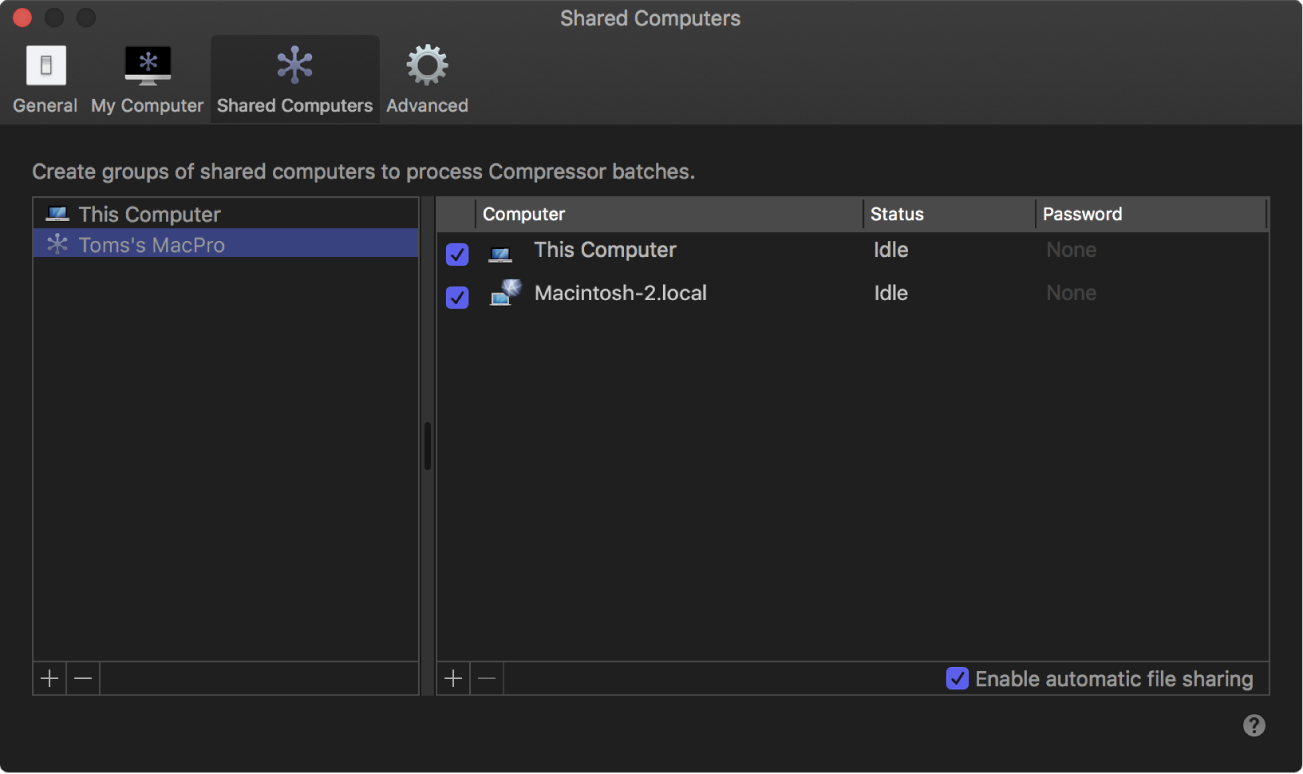Click the asterisk icon on Toms's MacPro group
The image size is (1303, 774).
click(56, 244)
